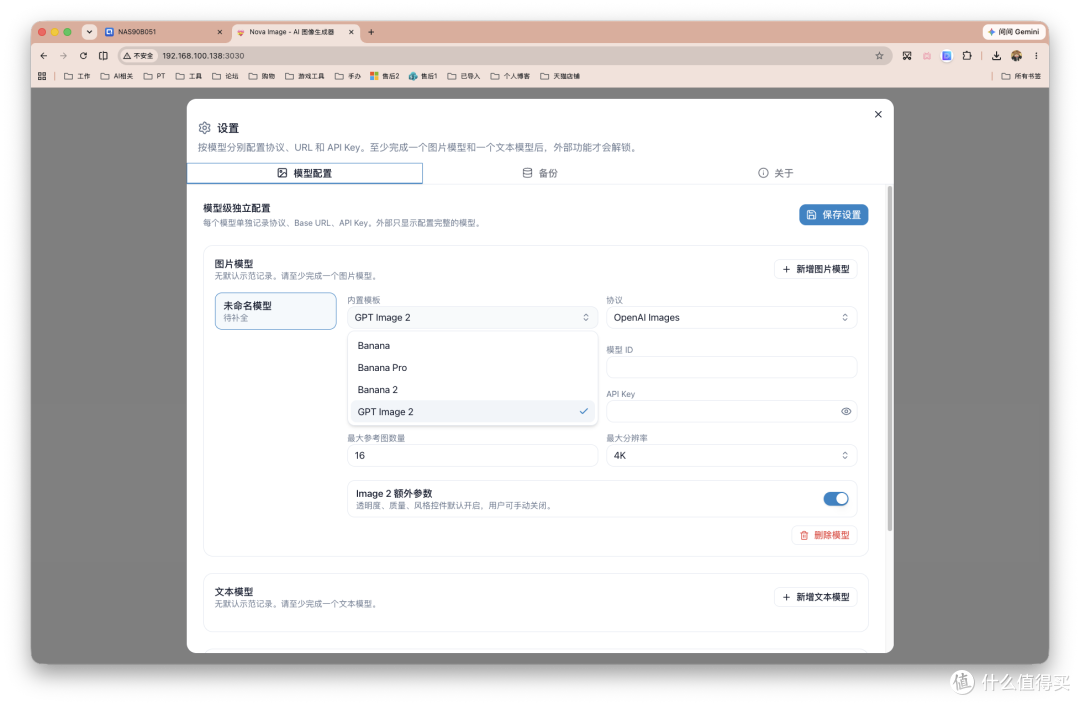Open the 论坛 bookmark folder
This screenshot has width=1080, height=705.
(x=225, y=76)
